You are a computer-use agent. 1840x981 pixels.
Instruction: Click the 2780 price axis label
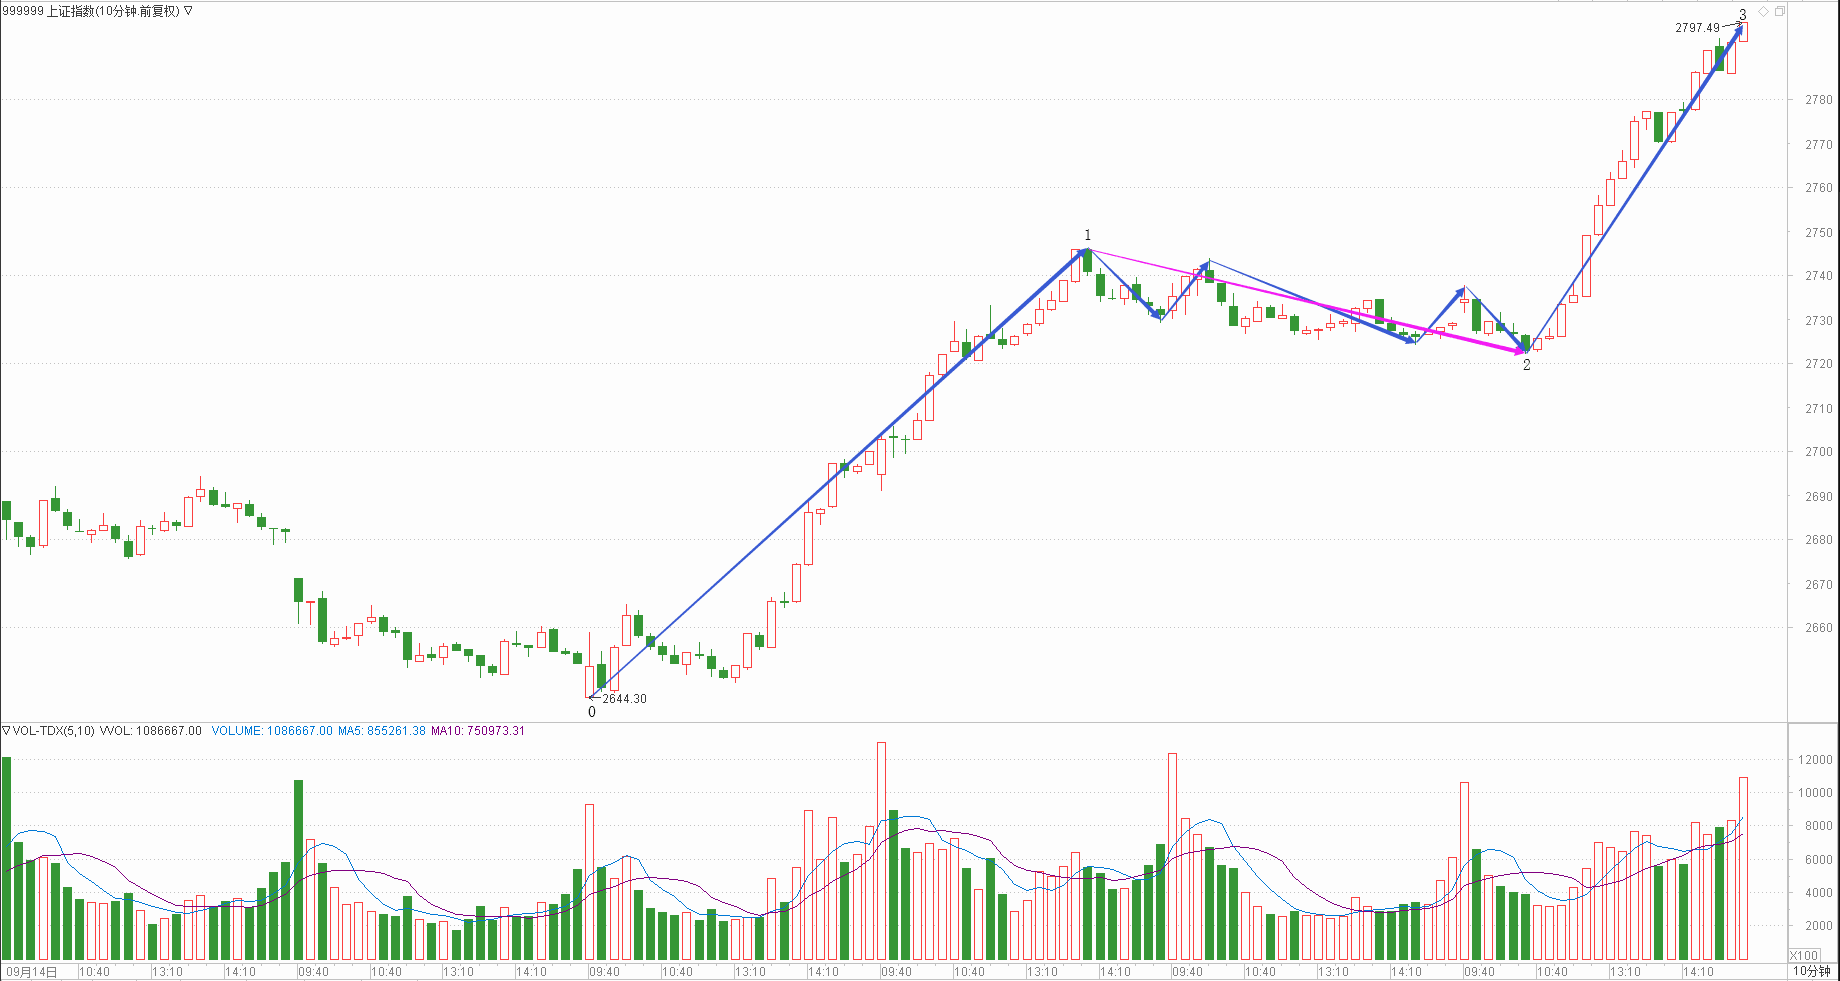tap(1818, 100)
